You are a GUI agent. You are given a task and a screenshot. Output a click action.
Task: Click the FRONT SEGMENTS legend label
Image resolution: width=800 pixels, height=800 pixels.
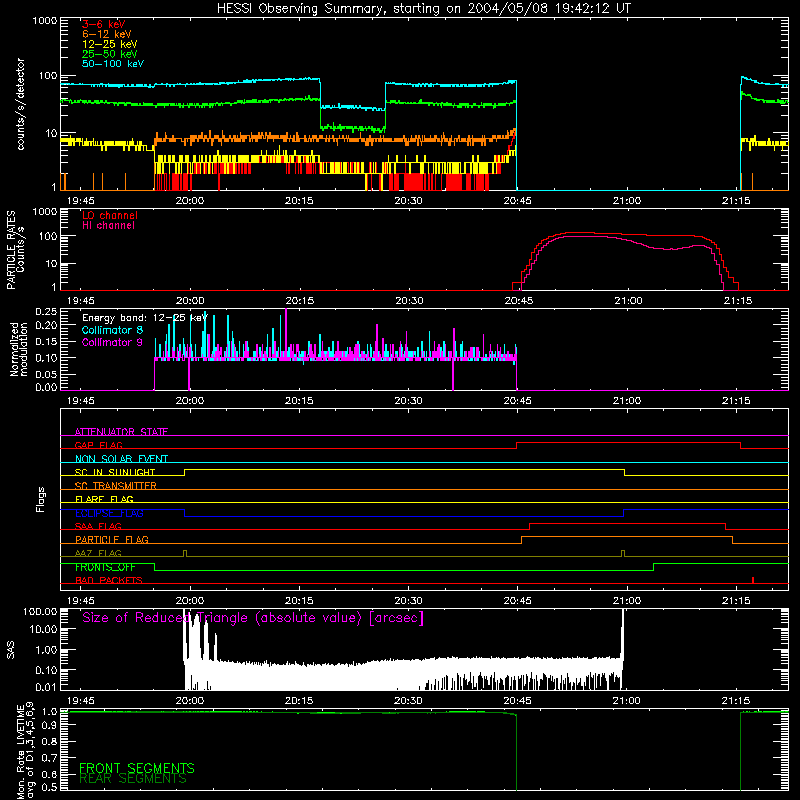pos(137,768)
